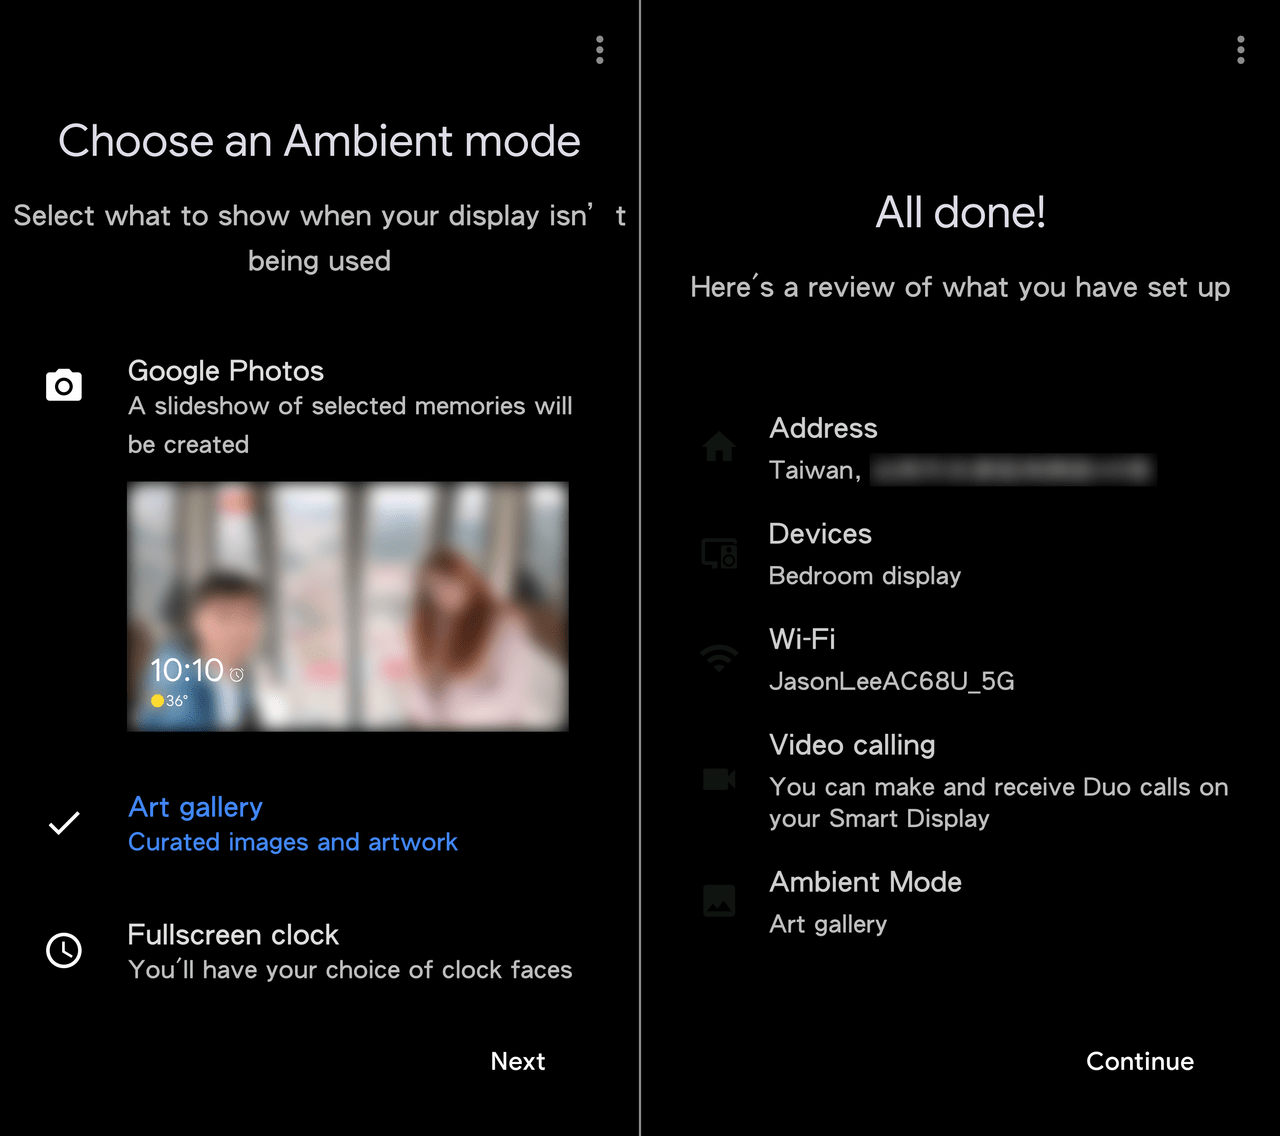The image size is (1280, 1136).
Task: Click the Wi-Fi signal icon
Action: [x=719, y=658]
